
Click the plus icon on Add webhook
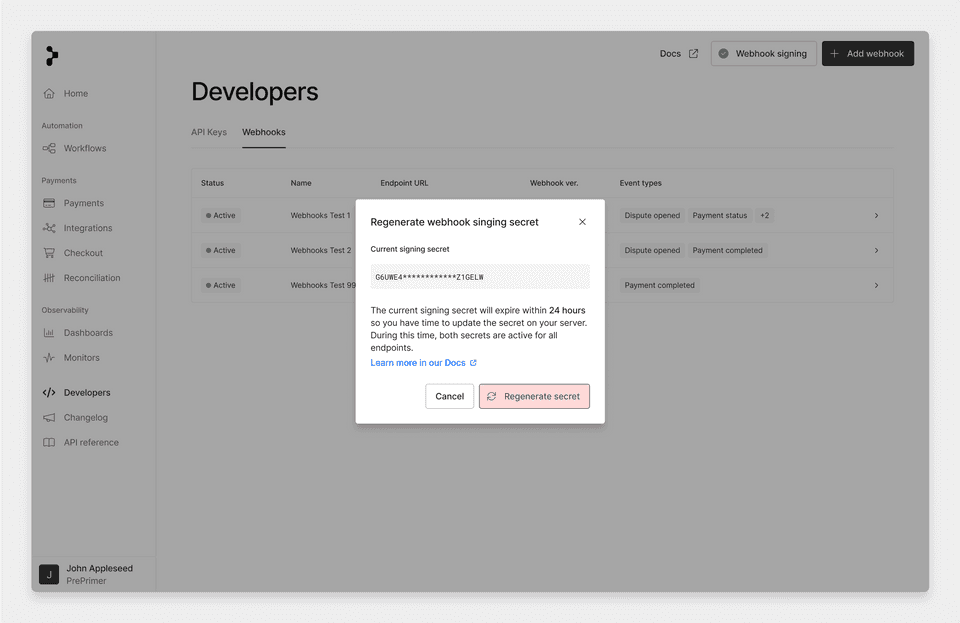(834, 54)
